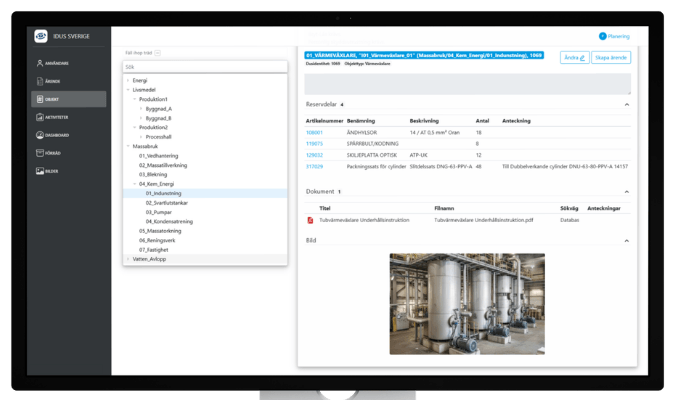Click the Fäll ihop träd label
The width and height of the screenshot is (675, 400).
pyautogui.click(x=139, y=53)
